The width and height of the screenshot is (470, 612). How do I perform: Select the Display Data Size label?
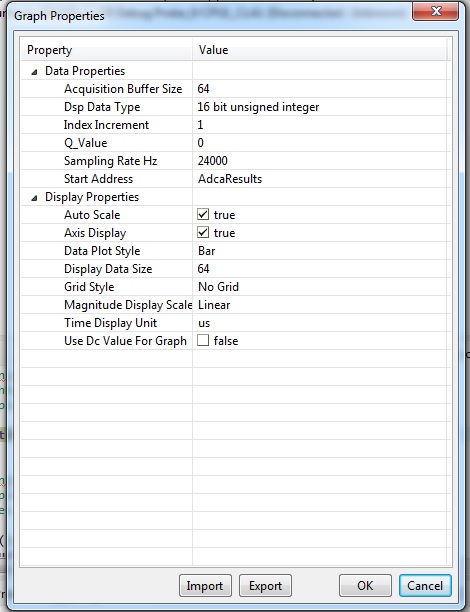(x=108, y=269)
